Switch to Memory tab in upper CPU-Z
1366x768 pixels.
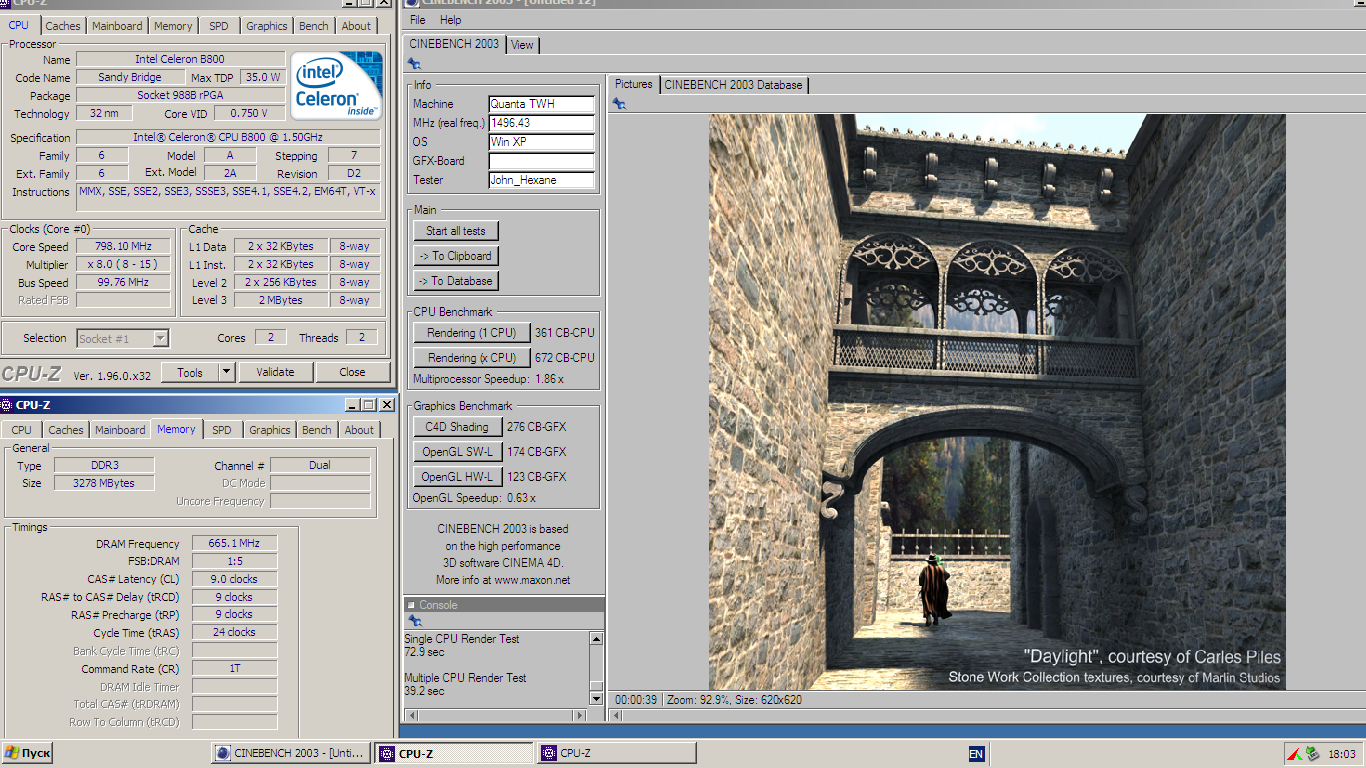(x=173, y=26)
